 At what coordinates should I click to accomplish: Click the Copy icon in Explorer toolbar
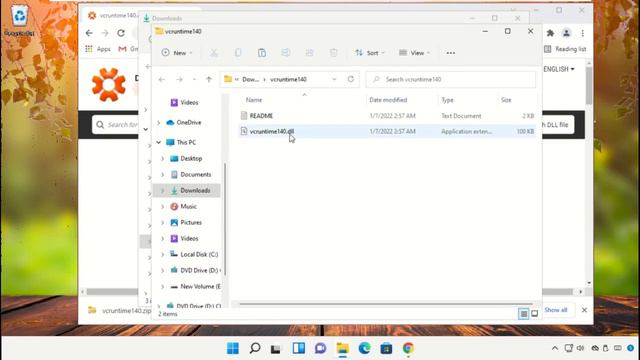(x=238, y=53)
